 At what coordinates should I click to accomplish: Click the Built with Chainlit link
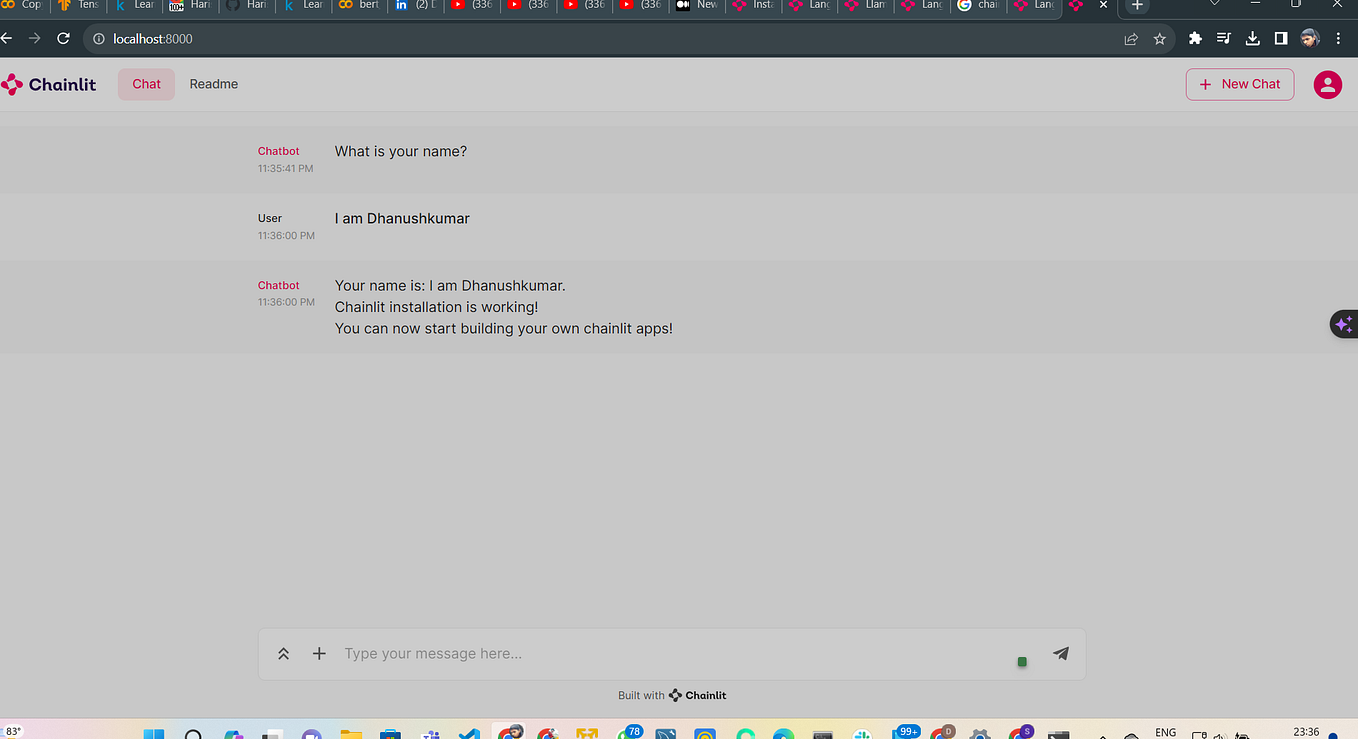click(x=672, y=695)
